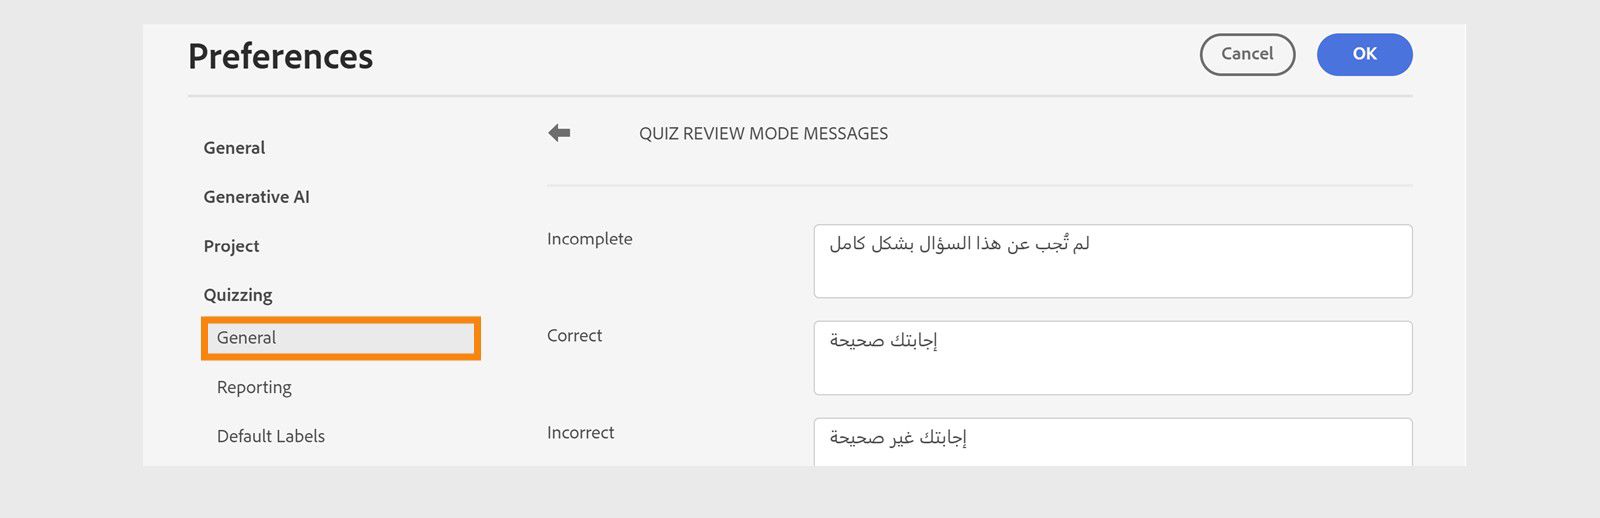Click into the Incomplete message text box
This screenshot has height=518, width=1600.
click(x=1112, y=261)
